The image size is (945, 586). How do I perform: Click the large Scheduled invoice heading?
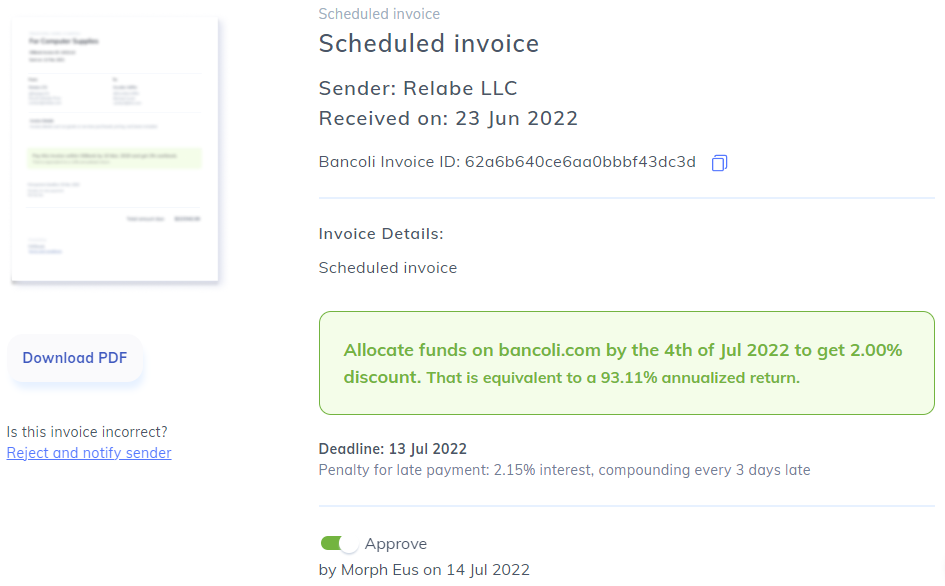428,44
